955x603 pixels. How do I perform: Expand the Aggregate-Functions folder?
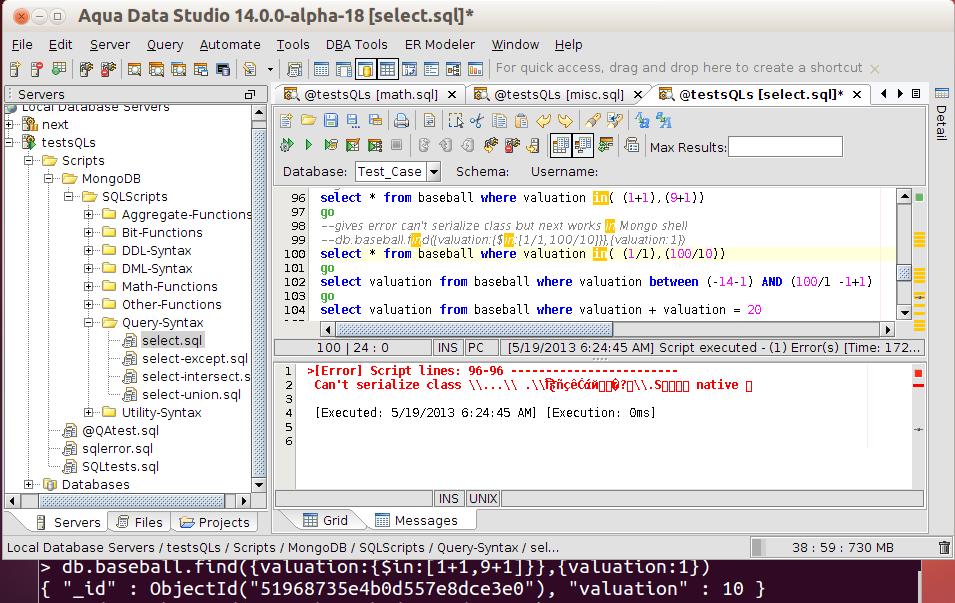tap(89, 215)
